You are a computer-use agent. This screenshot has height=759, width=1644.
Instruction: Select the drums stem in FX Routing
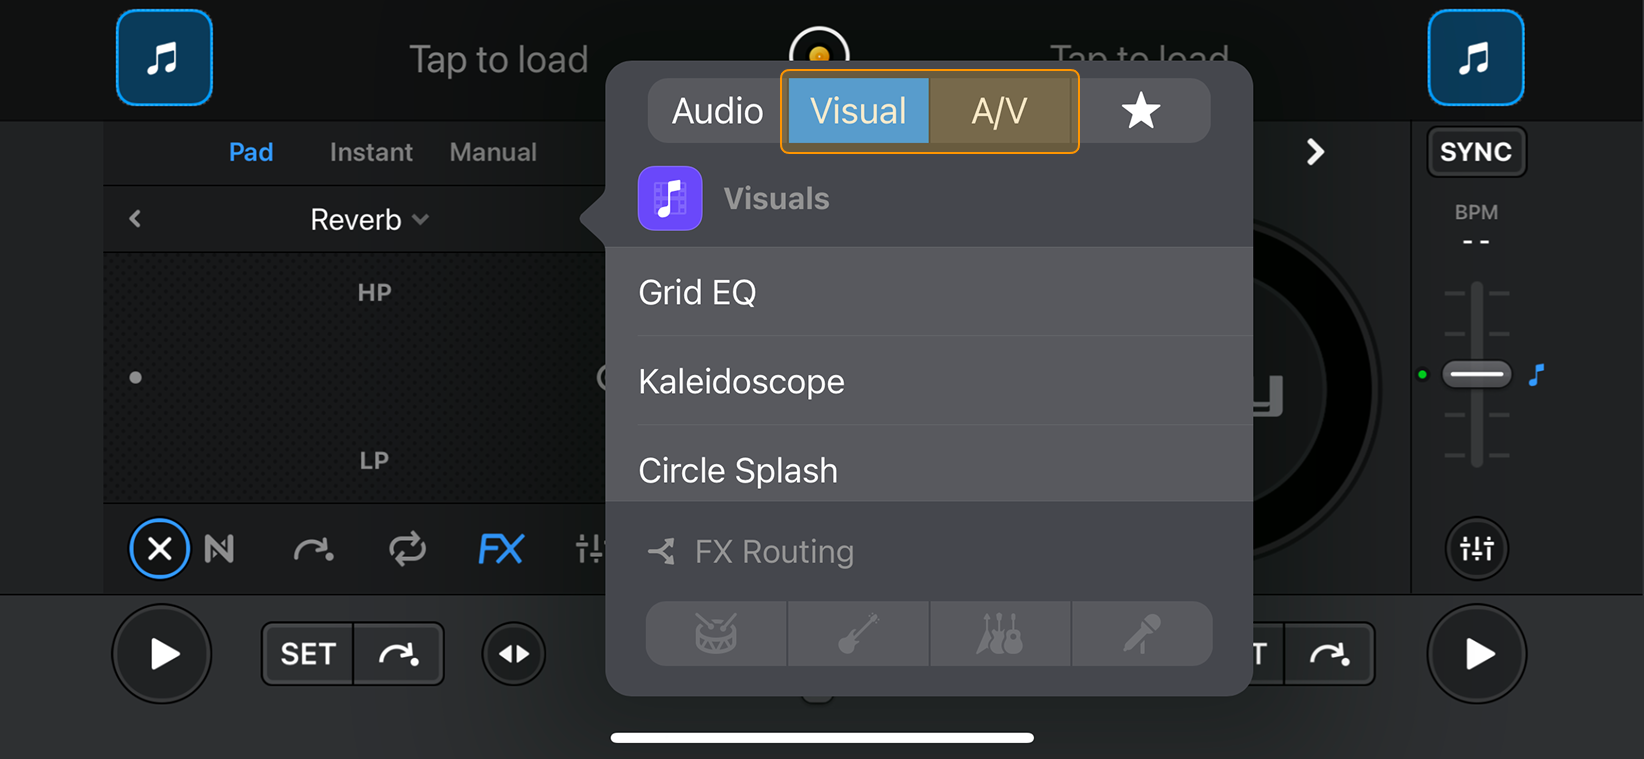715,633
